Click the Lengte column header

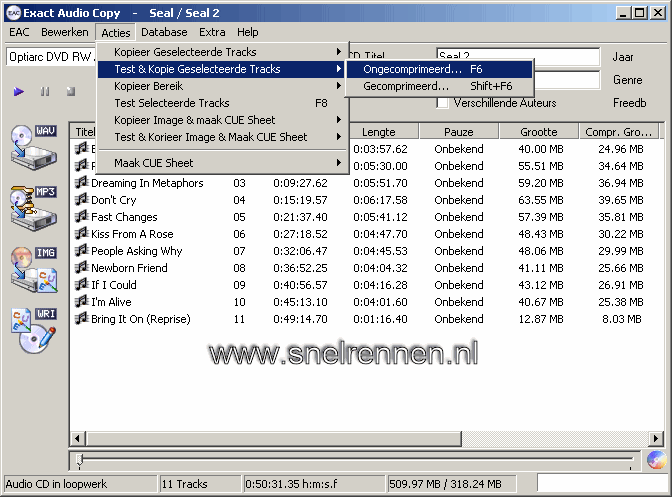pyautogui.click(x=384, y=132)
